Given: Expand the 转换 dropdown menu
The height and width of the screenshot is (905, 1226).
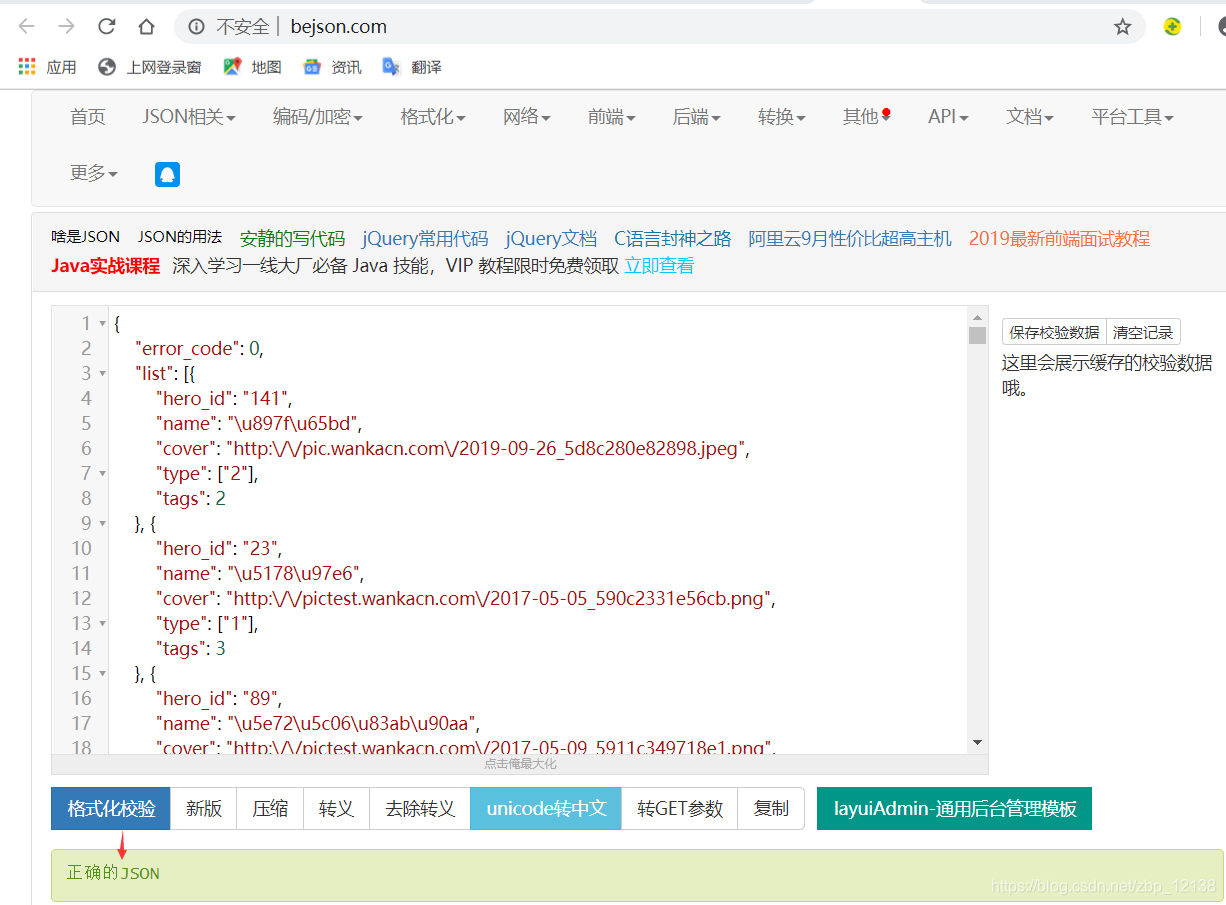Looking at the screenshot, I should coord(782,117).
